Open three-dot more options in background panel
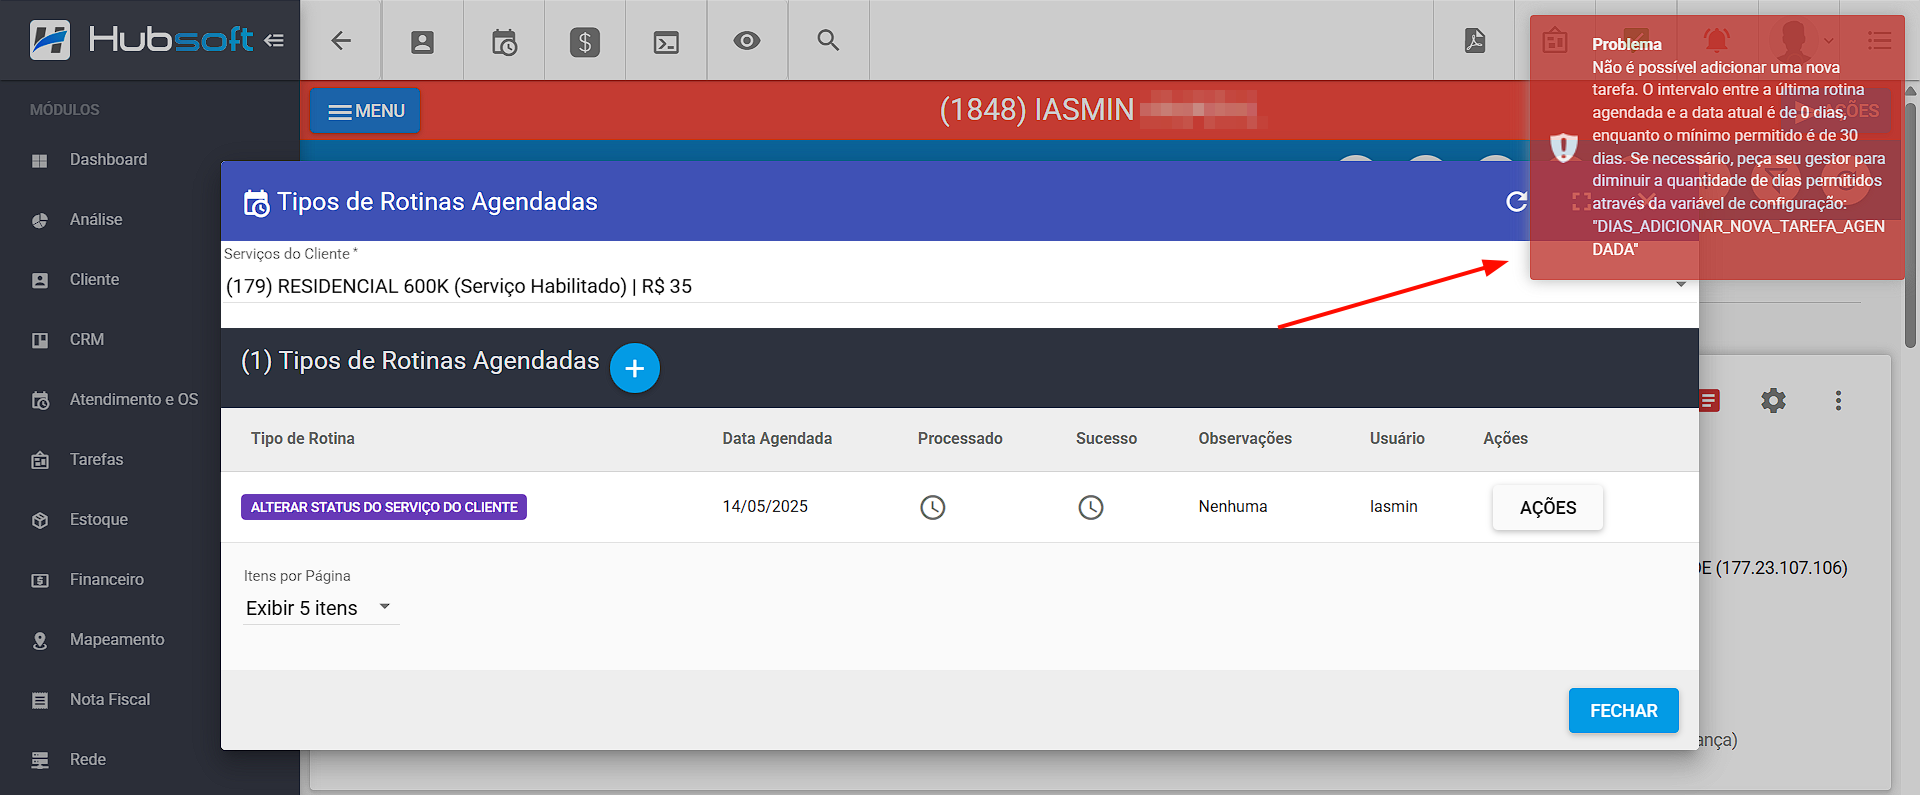The image size is (1920, 795). click(x=1838, y=401)
